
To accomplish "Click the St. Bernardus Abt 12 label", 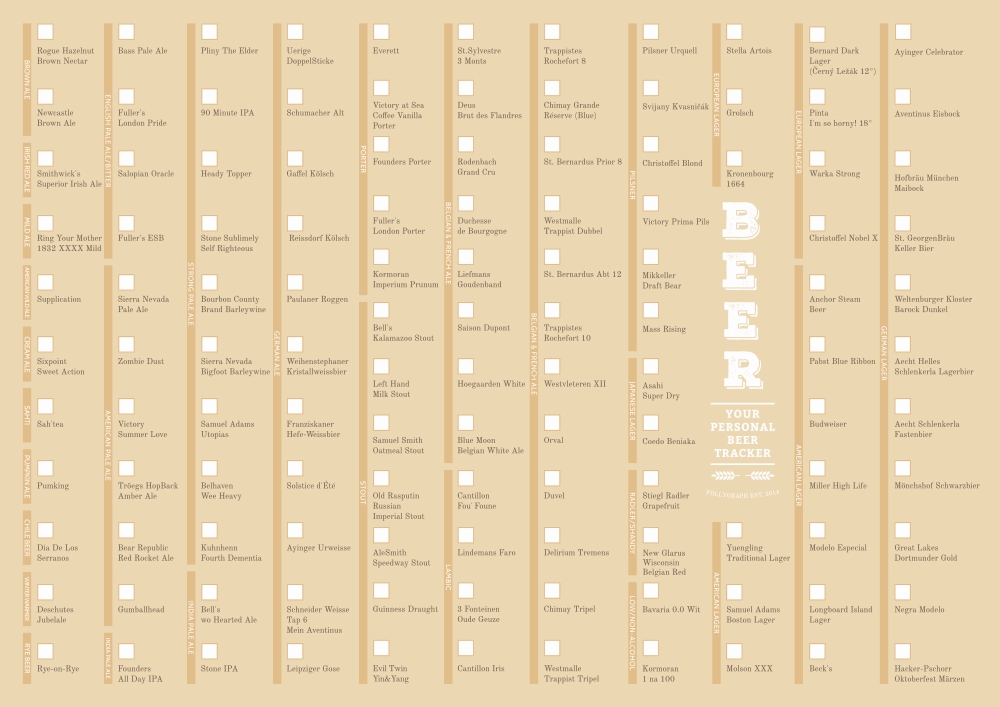I will 582,274.
